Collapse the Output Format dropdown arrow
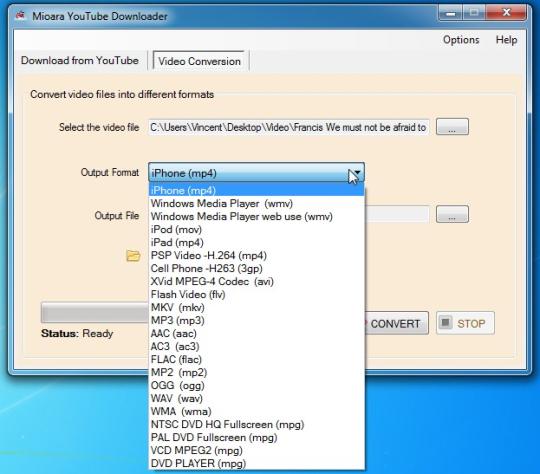Screen dimensions: 540x474 point(356,172)
